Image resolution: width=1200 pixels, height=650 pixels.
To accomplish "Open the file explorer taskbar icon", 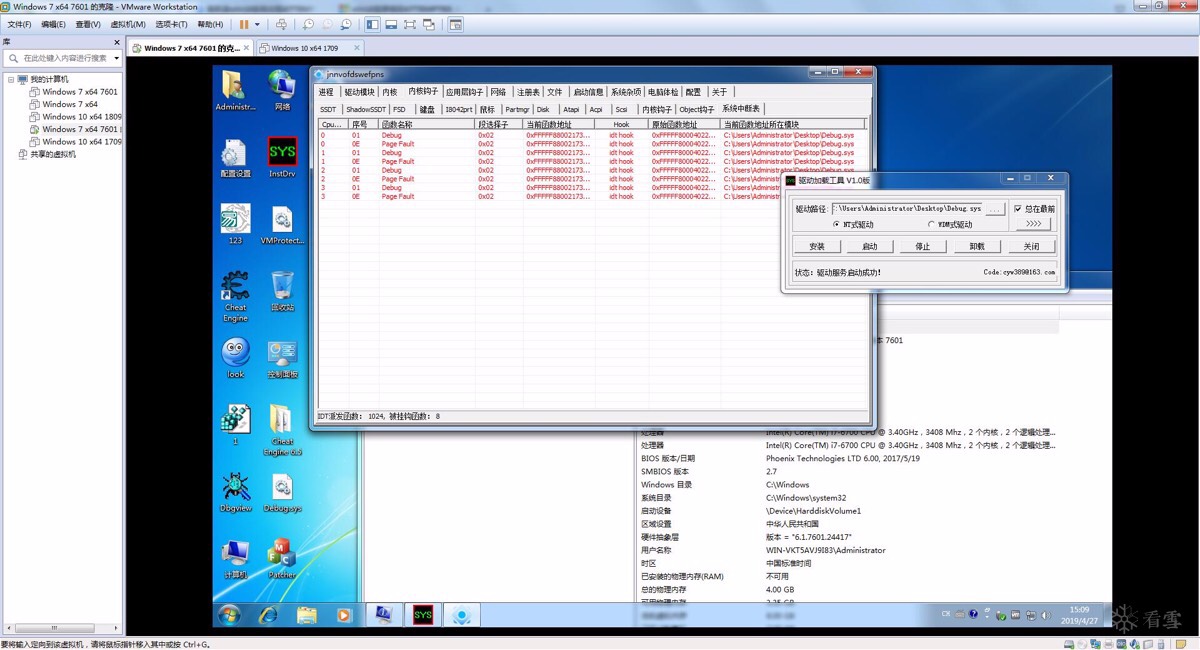I will pos(306,615).
